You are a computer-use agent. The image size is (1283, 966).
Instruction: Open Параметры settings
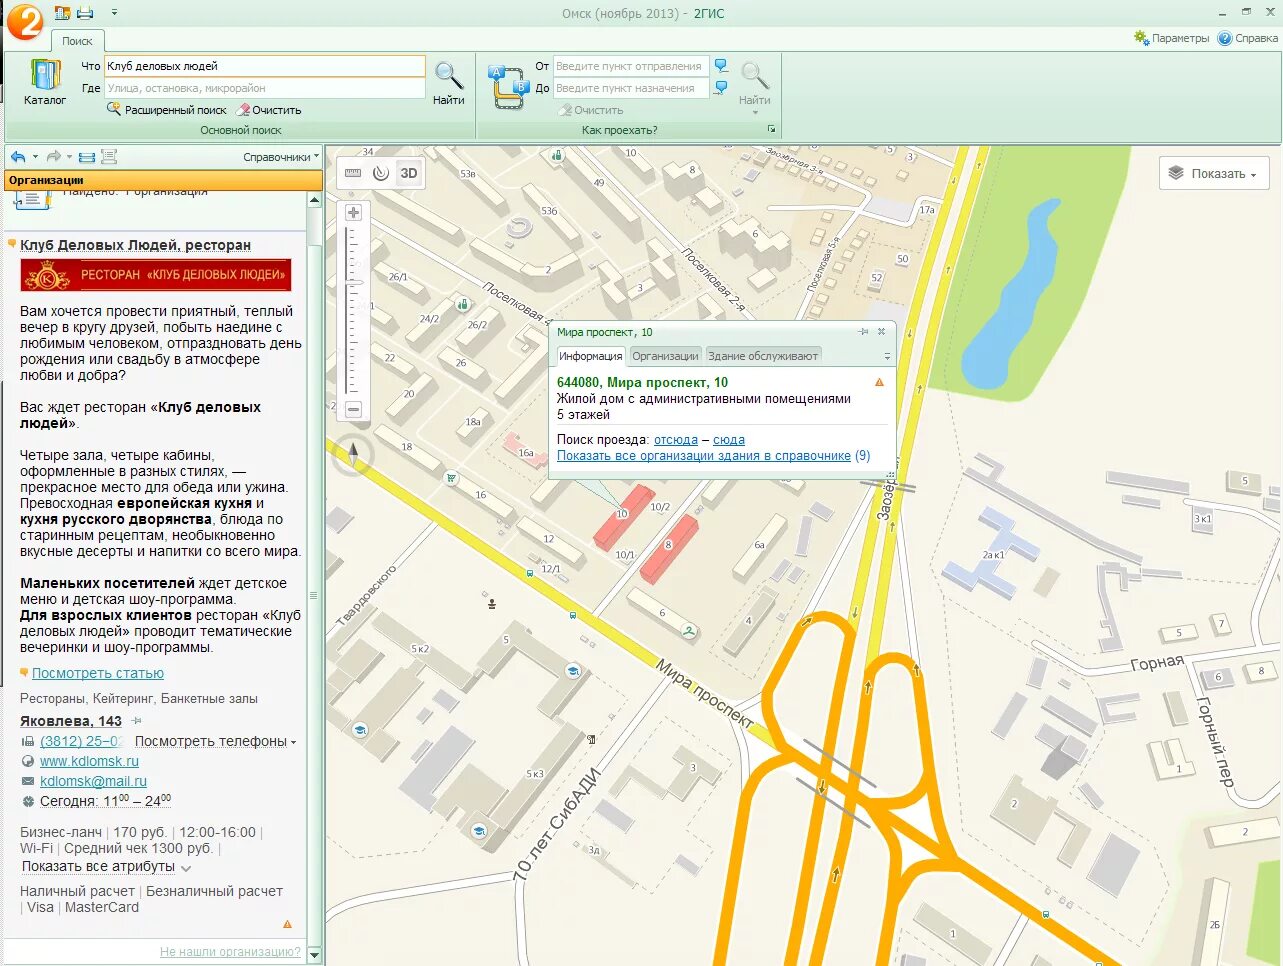point(1171,38)
